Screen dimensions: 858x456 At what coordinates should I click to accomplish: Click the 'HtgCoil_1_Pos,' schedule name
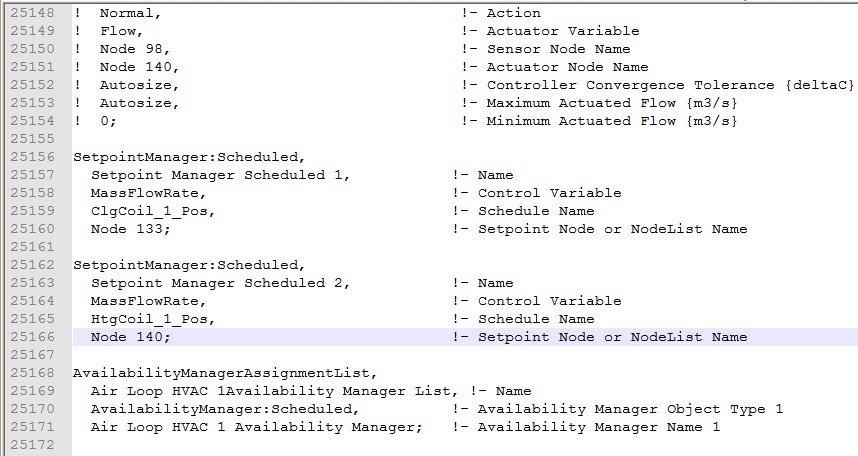[153, 319]
